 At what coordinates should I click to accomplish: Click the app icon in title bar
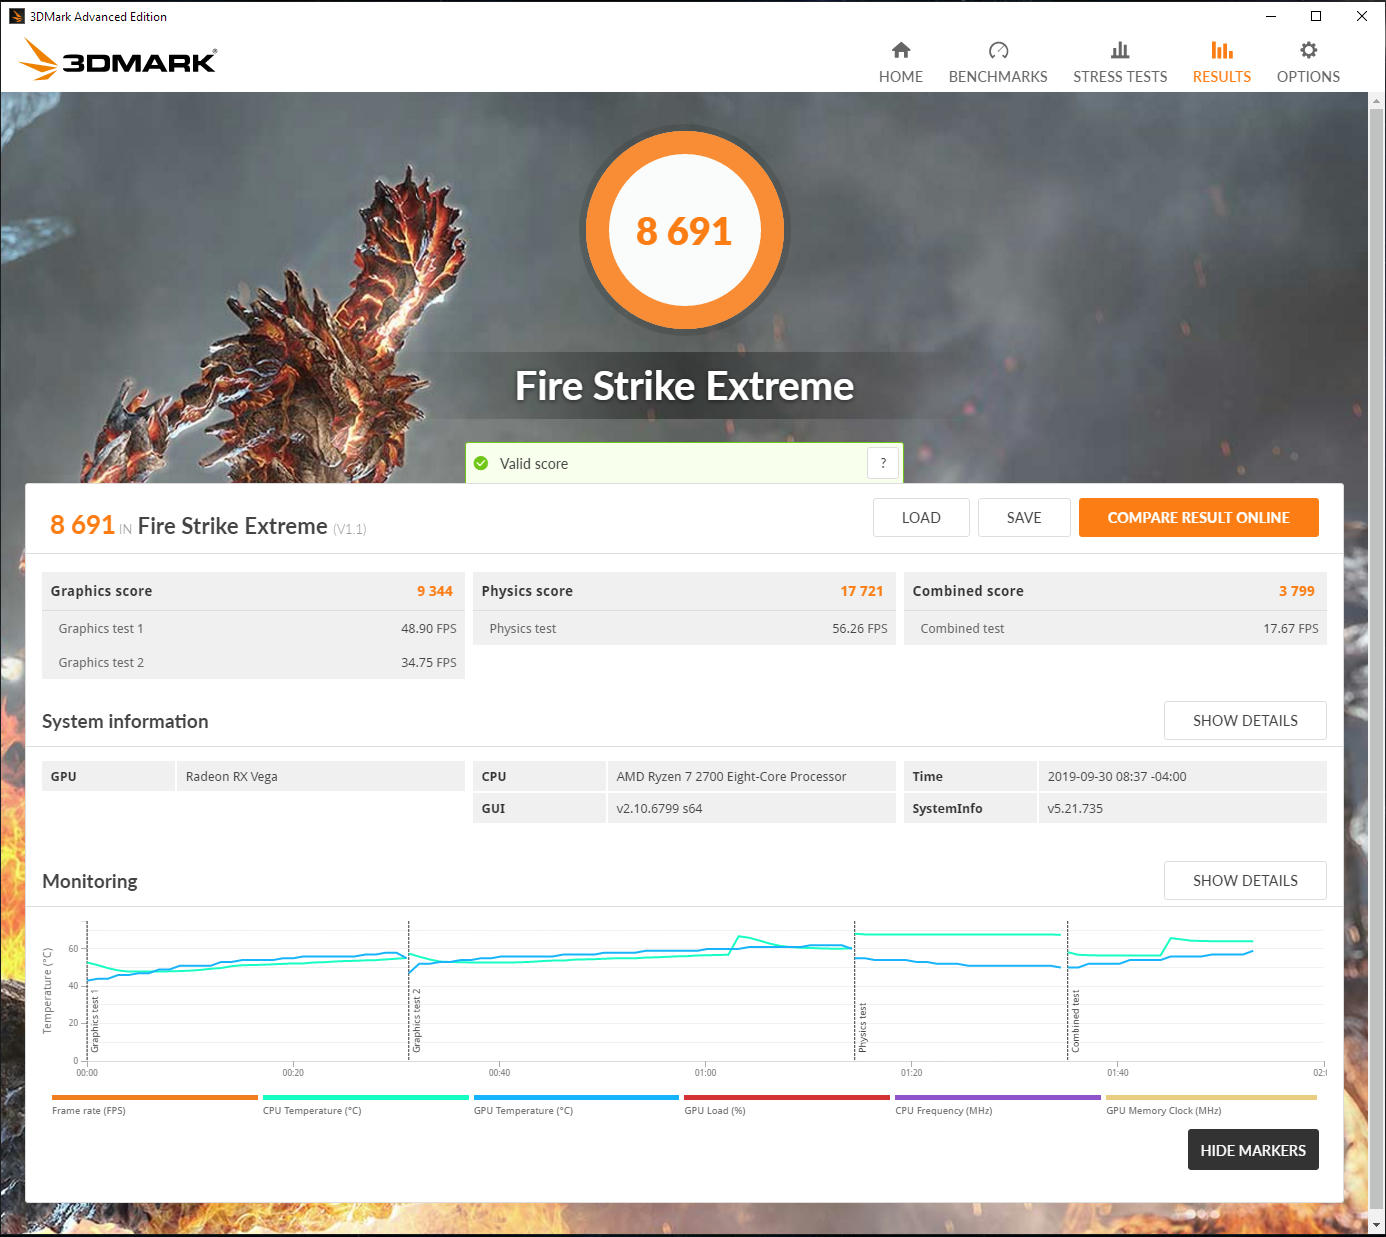pos(16,16)
